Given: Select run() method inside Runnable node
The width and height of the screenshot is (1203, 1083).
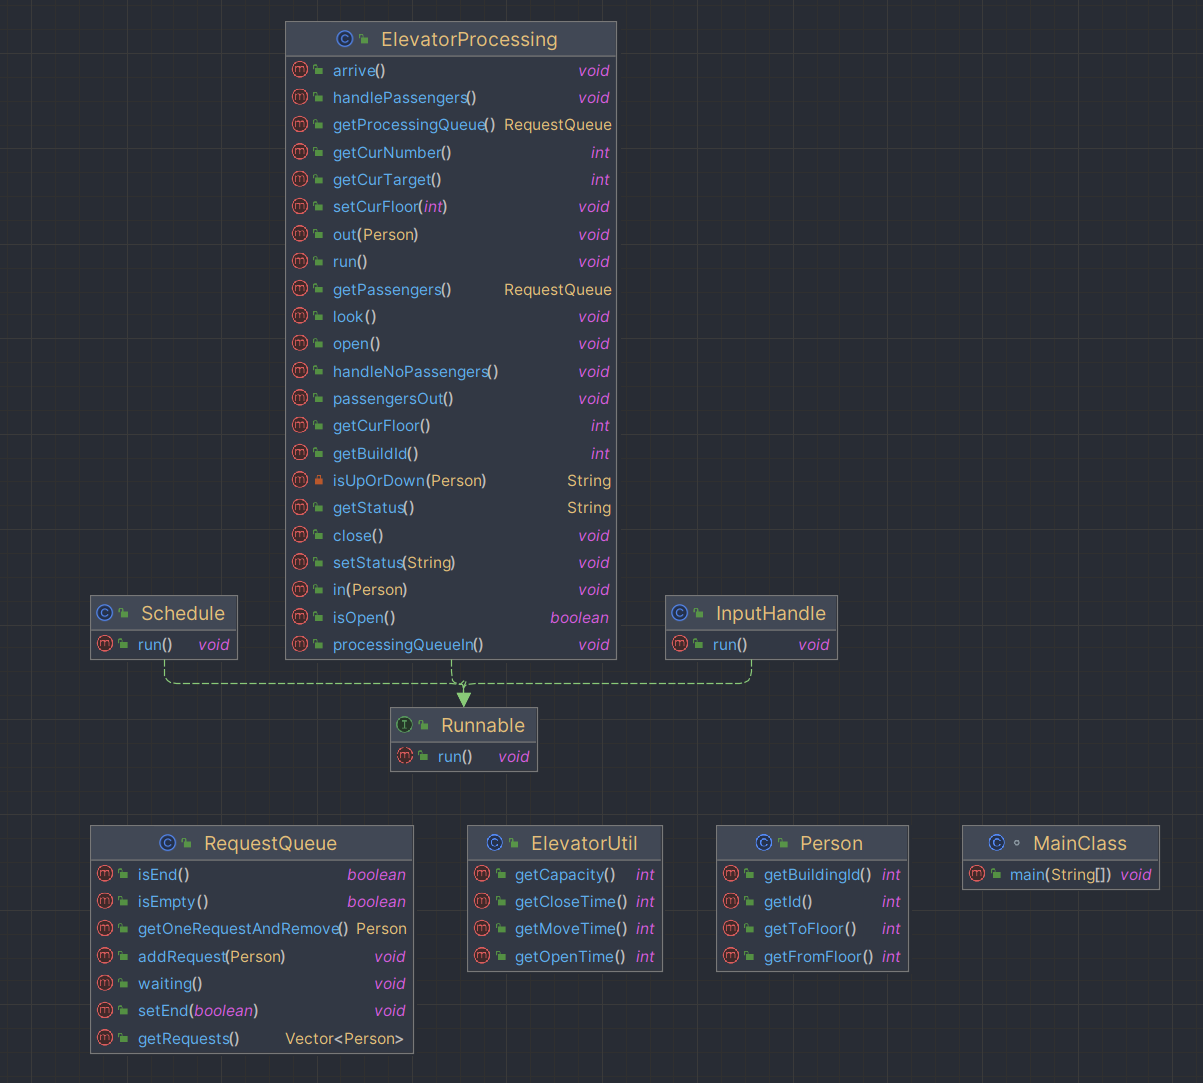Looking at the screenshot, I should (464, 756).
